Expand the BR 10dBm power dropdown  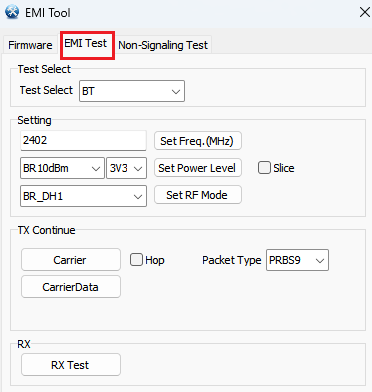[62, 168]
